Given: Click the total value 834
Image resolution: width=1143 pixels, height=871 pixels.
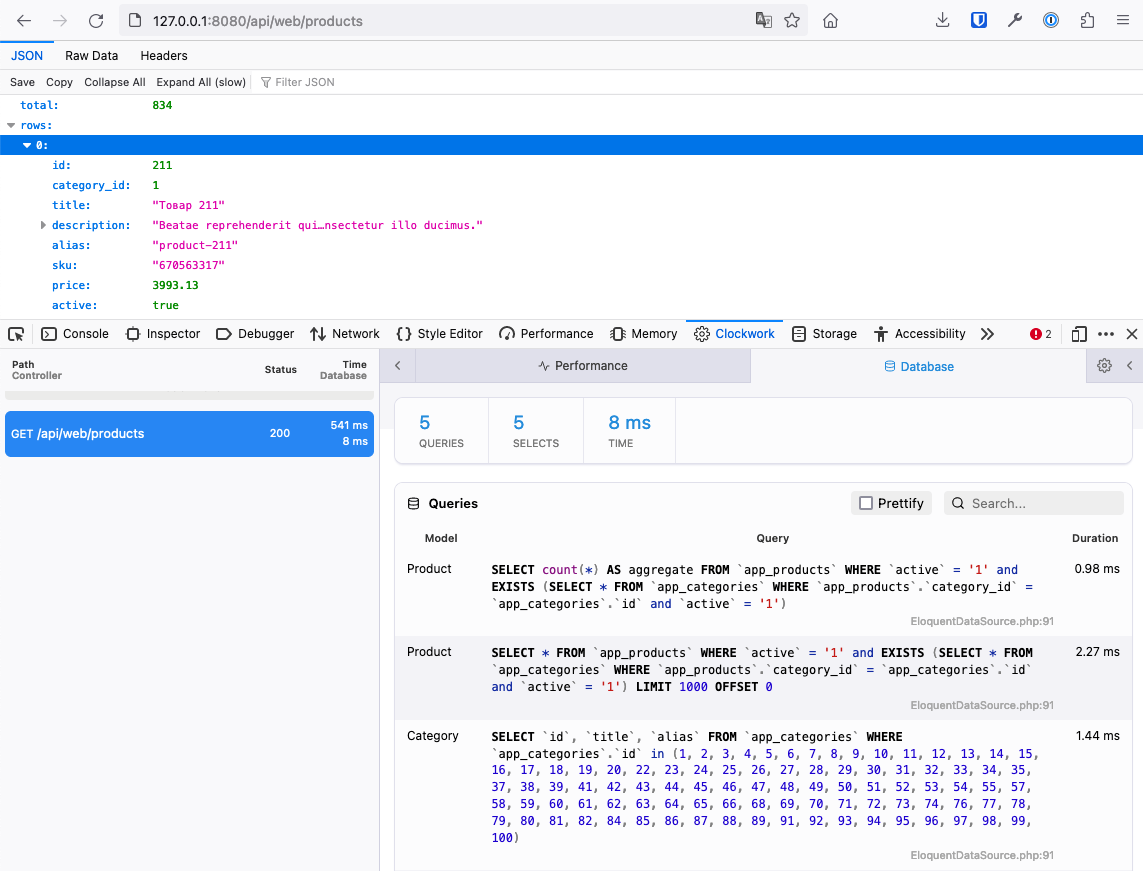Looking at the screenshot, I should pos(162,105).
